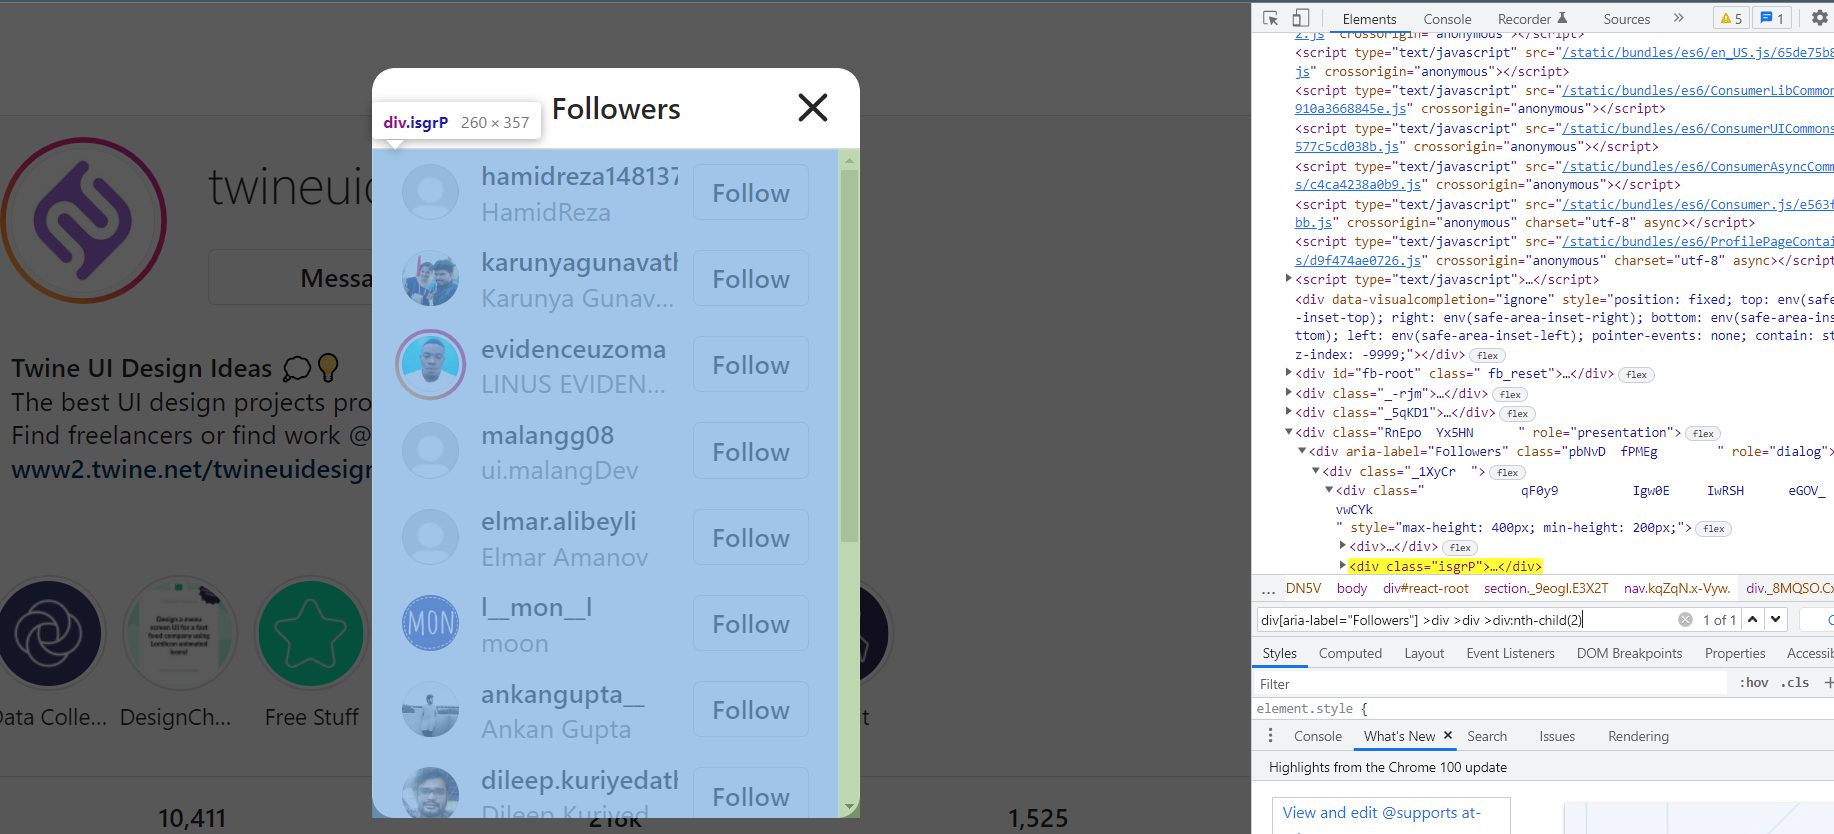Click flex badge beside max-height style

[1713, 529]
